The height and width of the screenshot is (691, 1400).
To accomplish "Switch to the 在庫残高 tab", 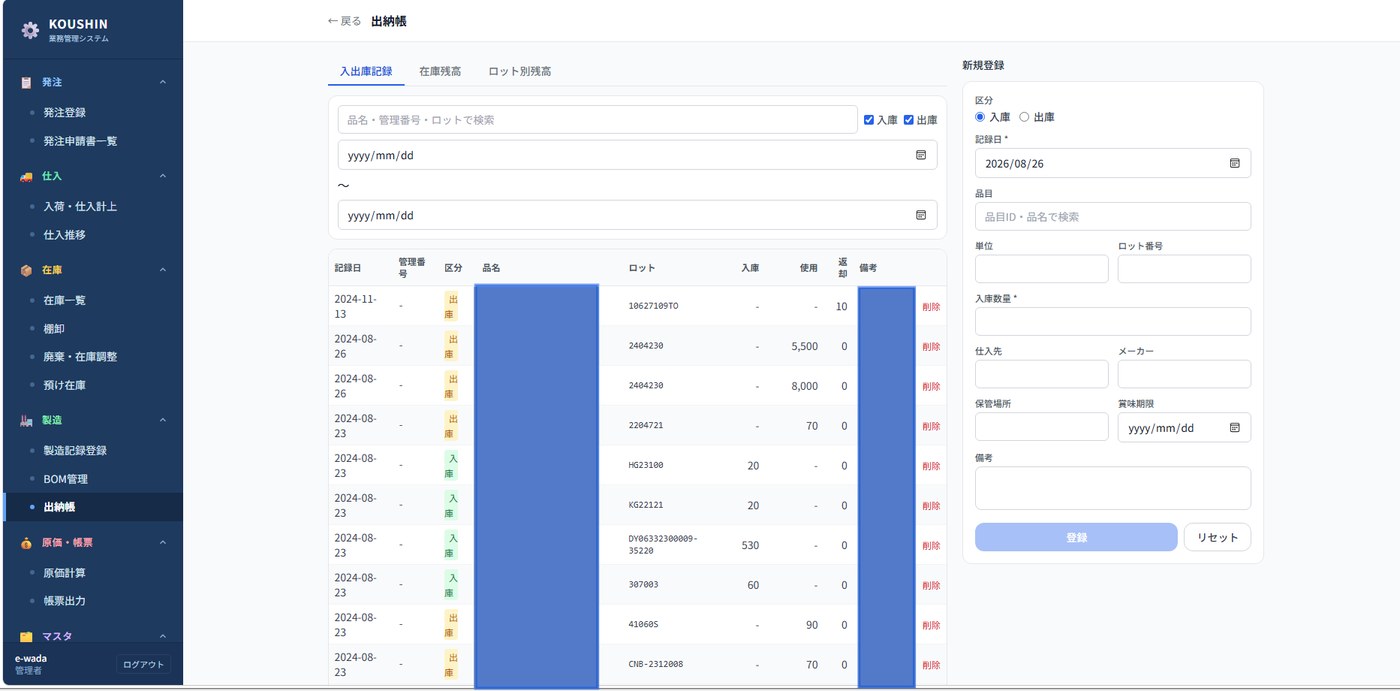I will (440, 72).
